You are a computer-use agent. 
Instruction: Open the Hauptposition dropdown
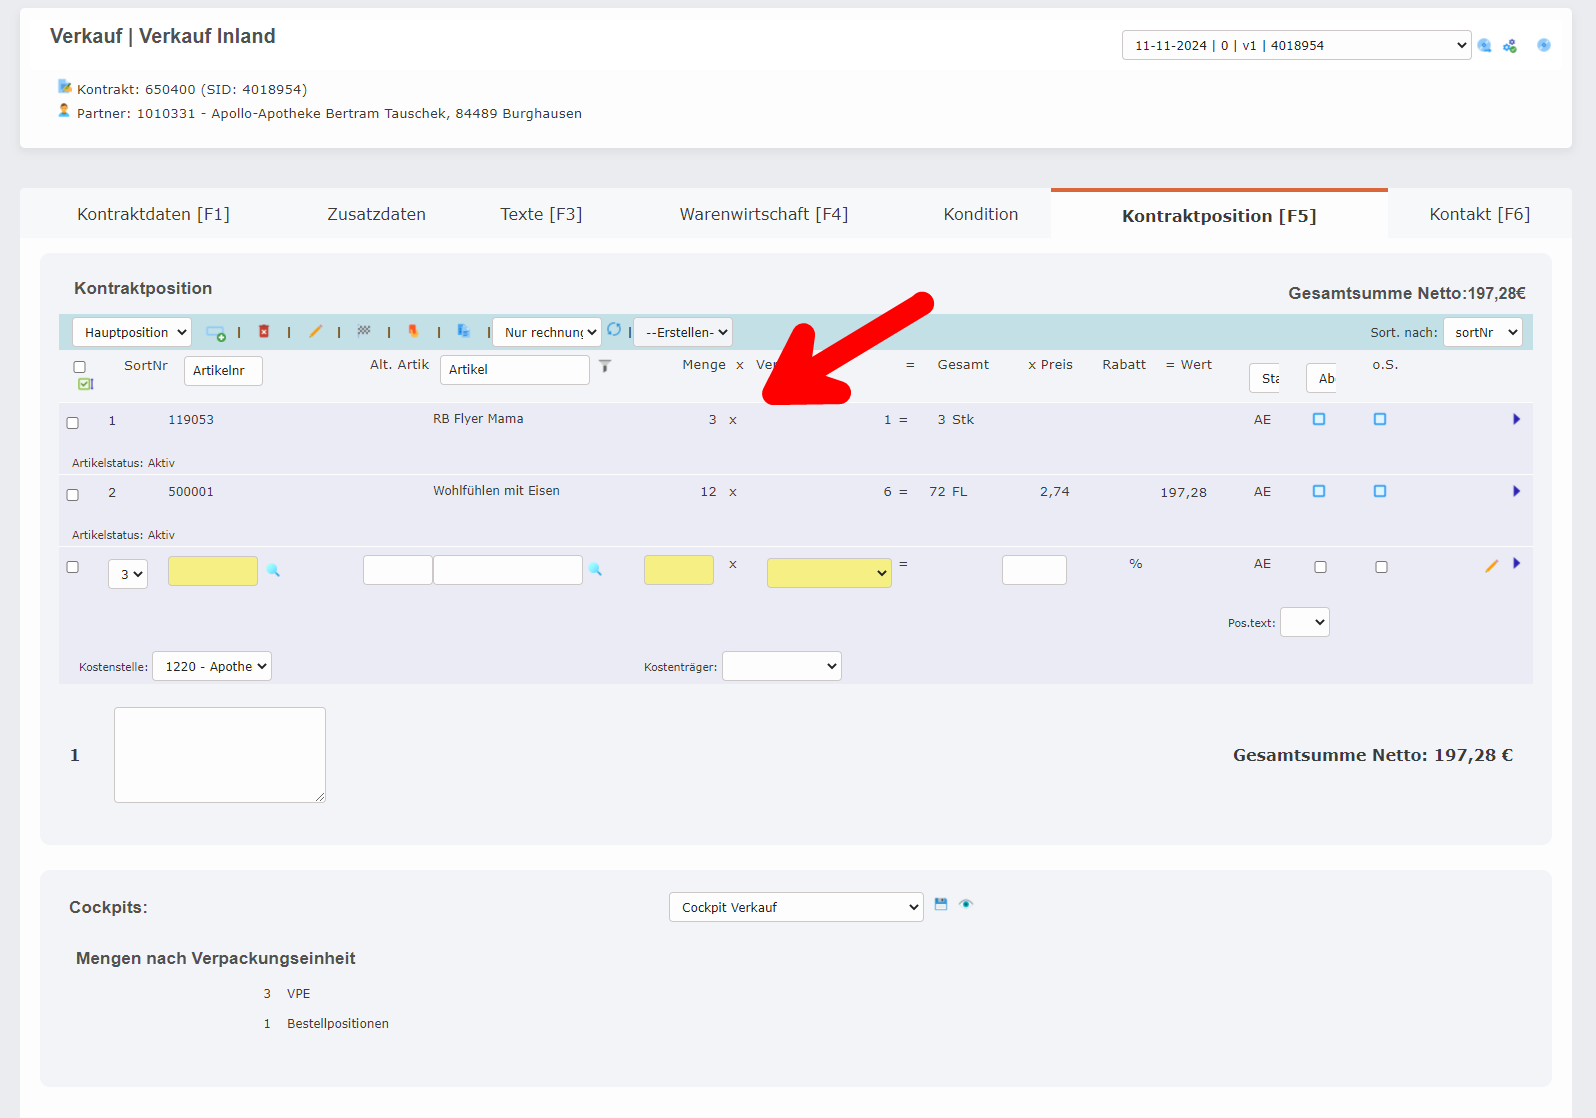(x=132, y=332)
